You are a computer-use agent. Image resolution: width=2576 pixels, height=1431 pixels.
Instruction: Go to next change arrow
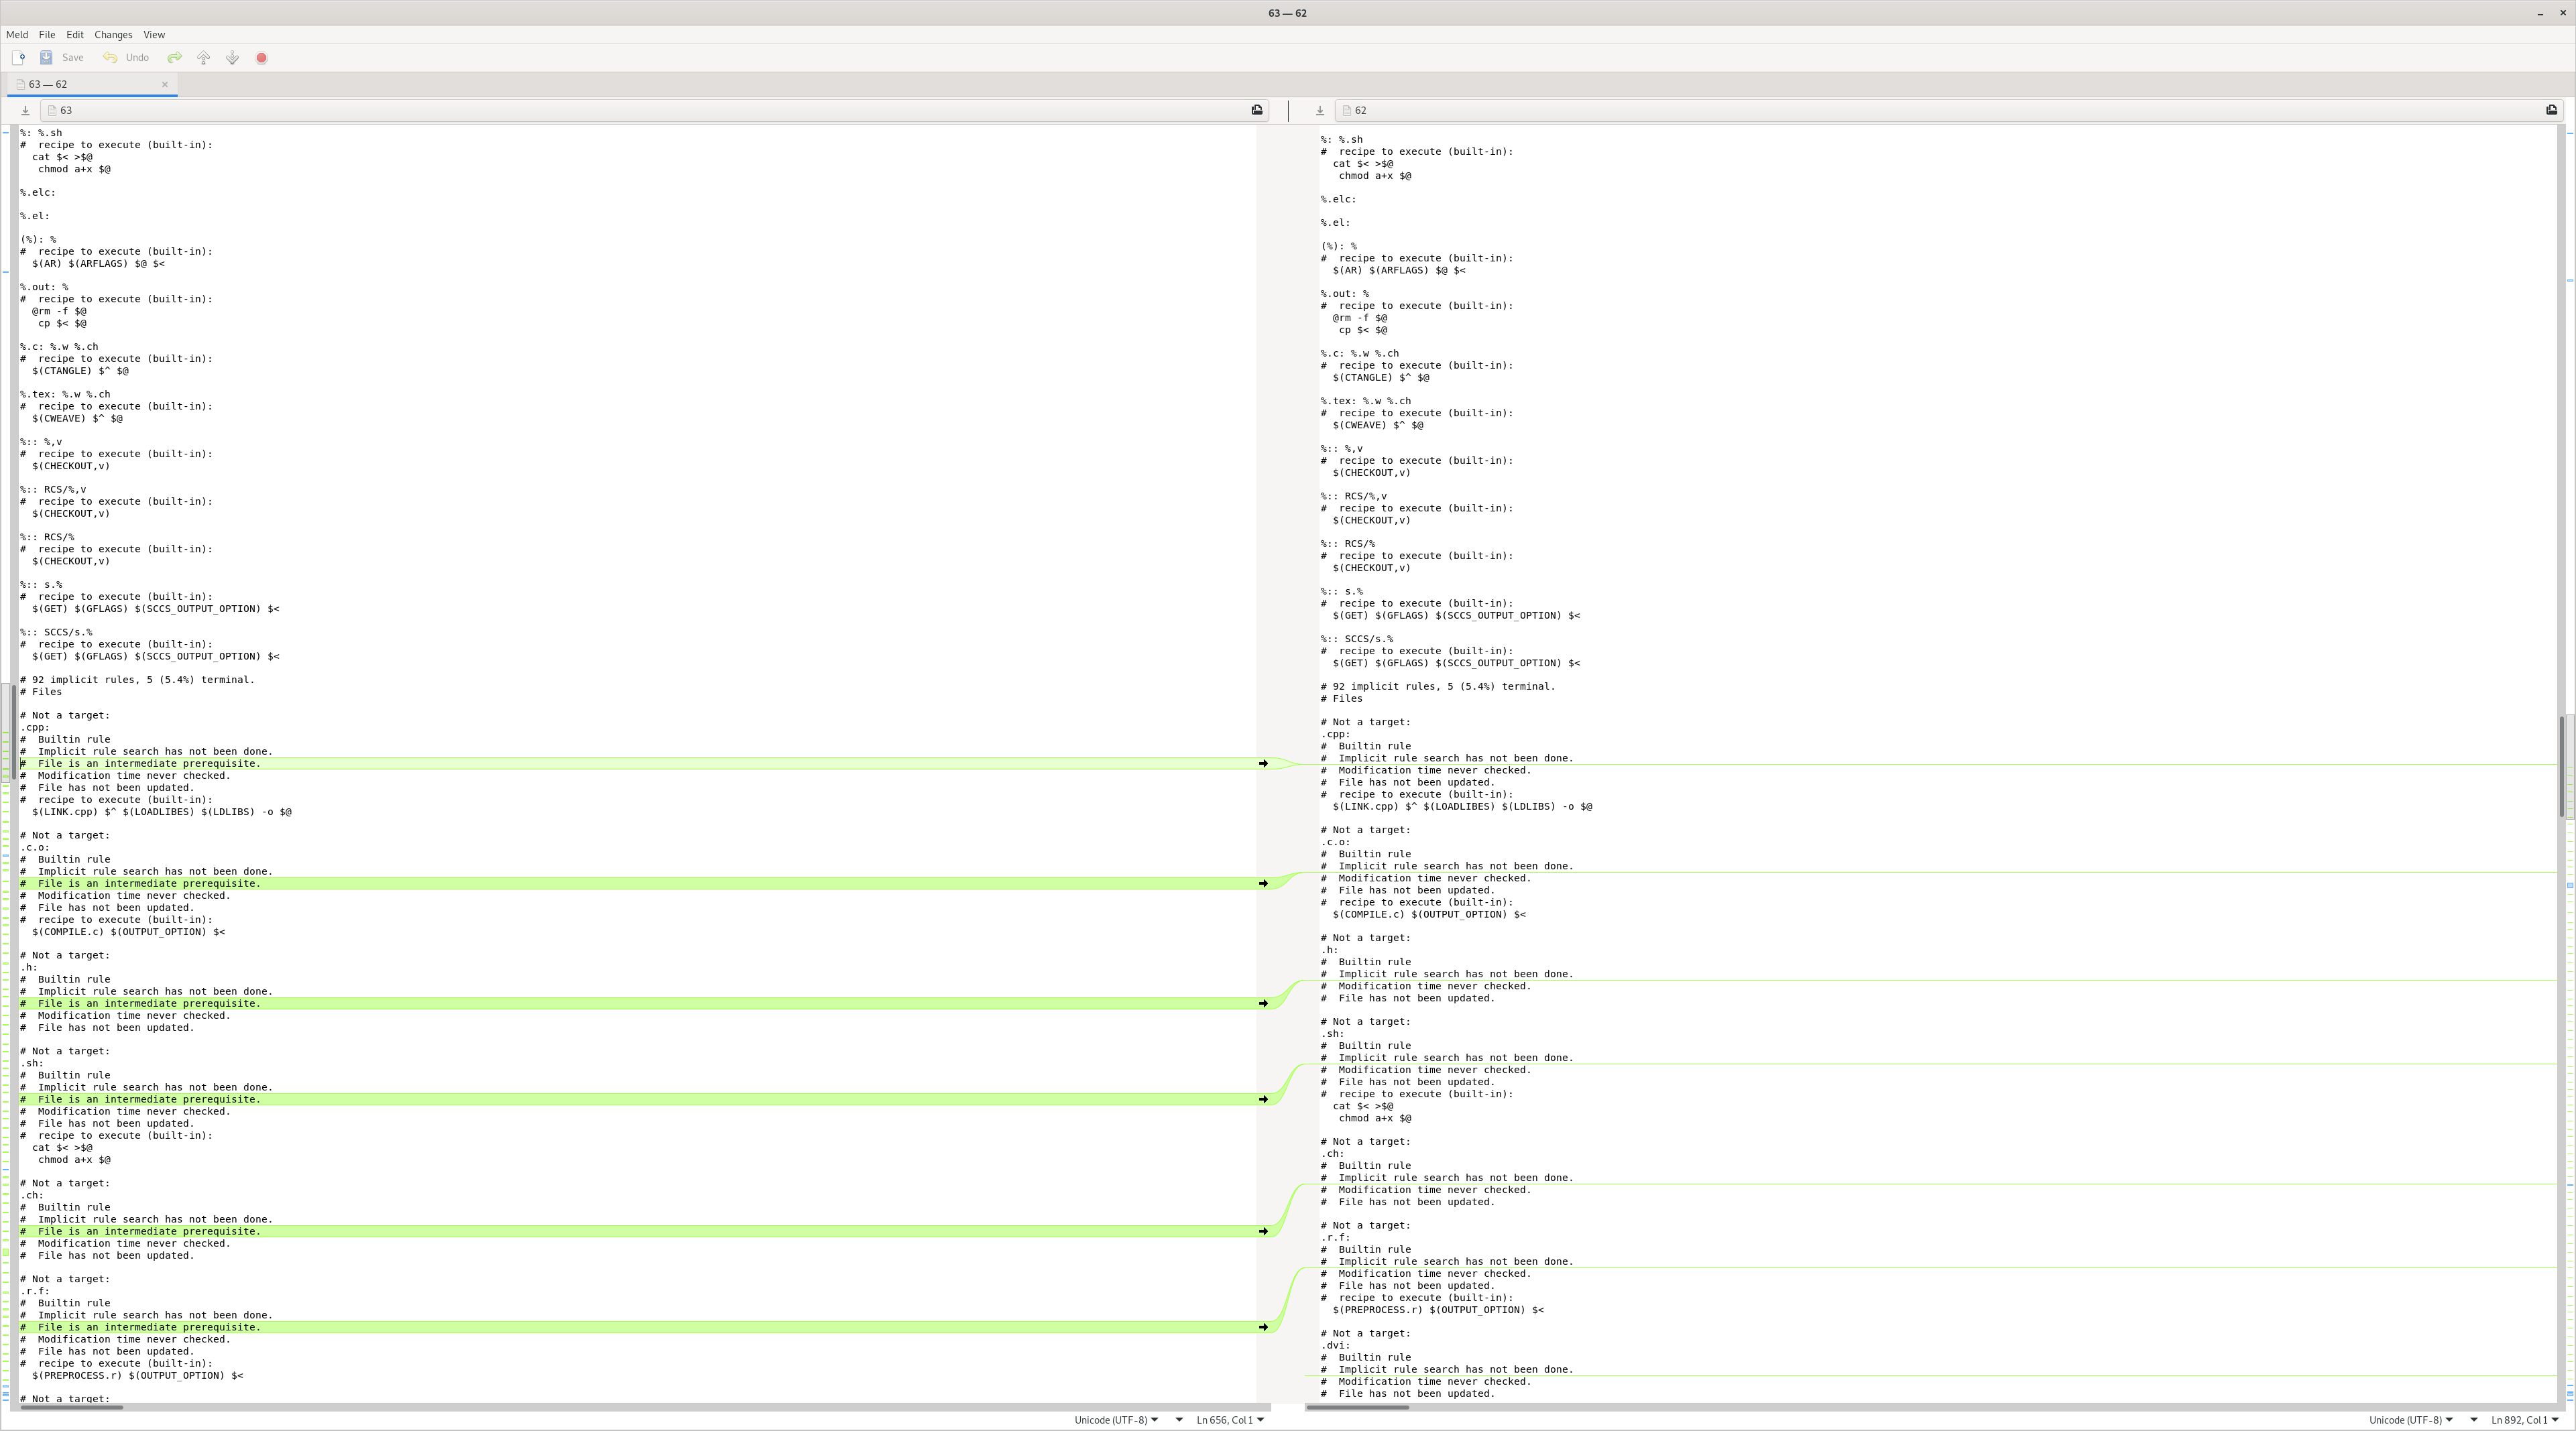[x=232, y=58]
